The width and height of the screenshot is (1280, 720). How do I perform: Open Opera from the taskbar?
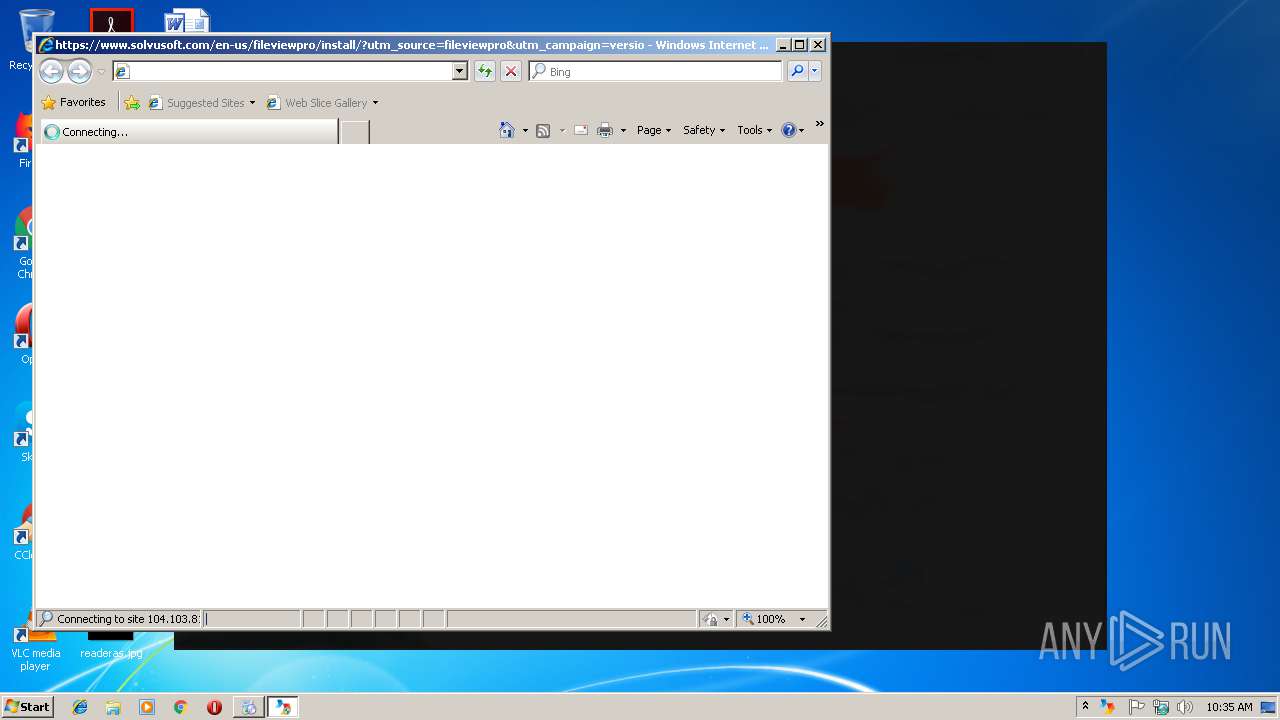click(214, 707)
